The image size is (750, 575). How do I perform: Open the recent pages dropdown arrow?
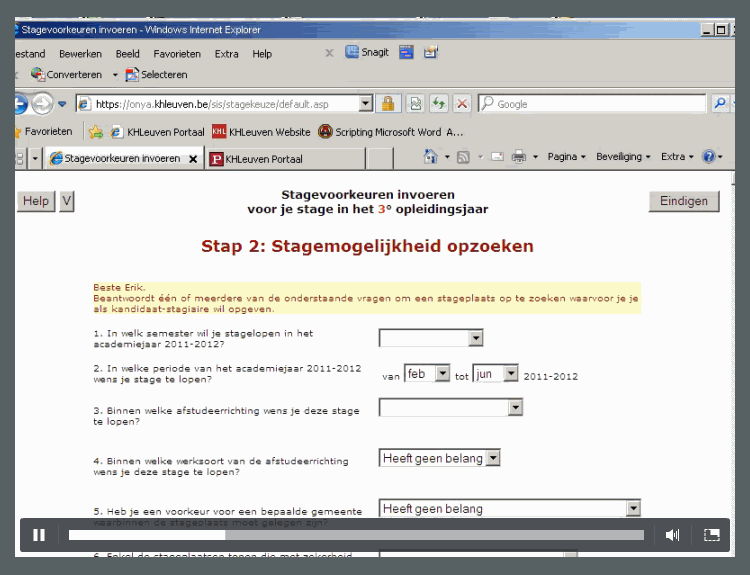tap(62, 104)
